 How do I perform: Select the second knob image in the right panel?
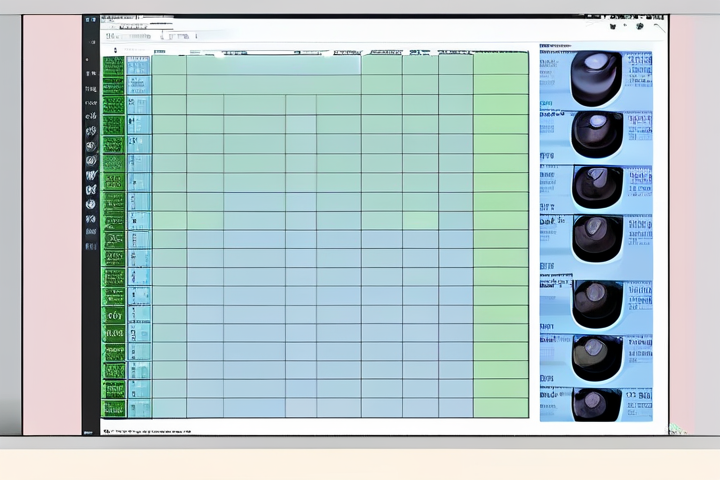(596, 132)
